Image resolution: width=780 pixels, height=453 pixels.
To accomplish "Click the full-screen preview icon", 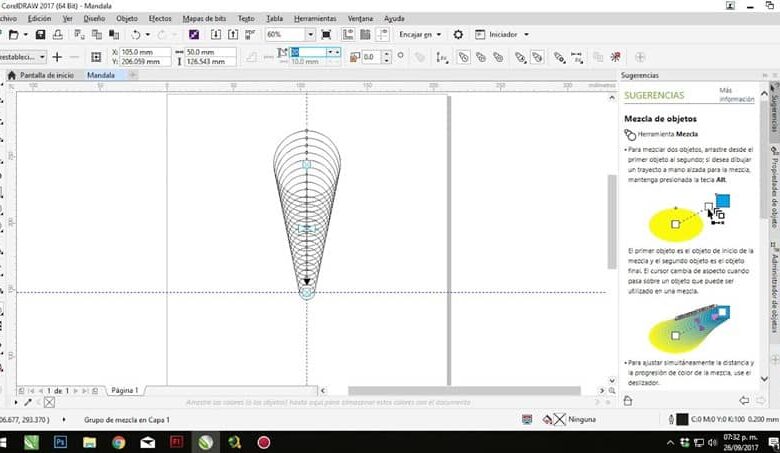I will [326, 34].
